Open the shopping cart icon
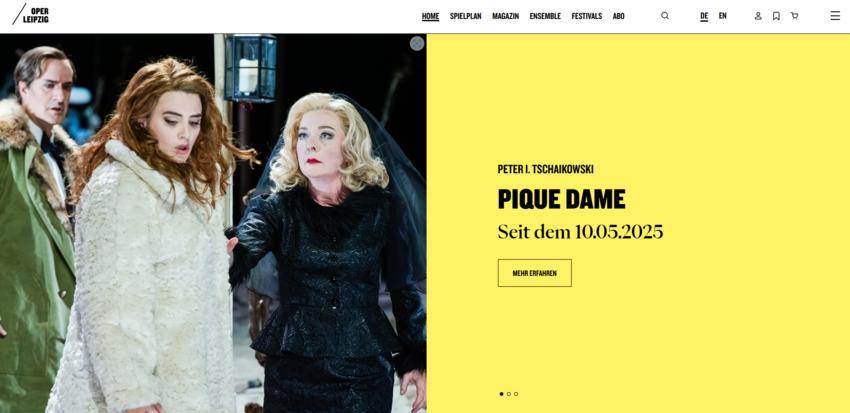 [x=794, y=16]
